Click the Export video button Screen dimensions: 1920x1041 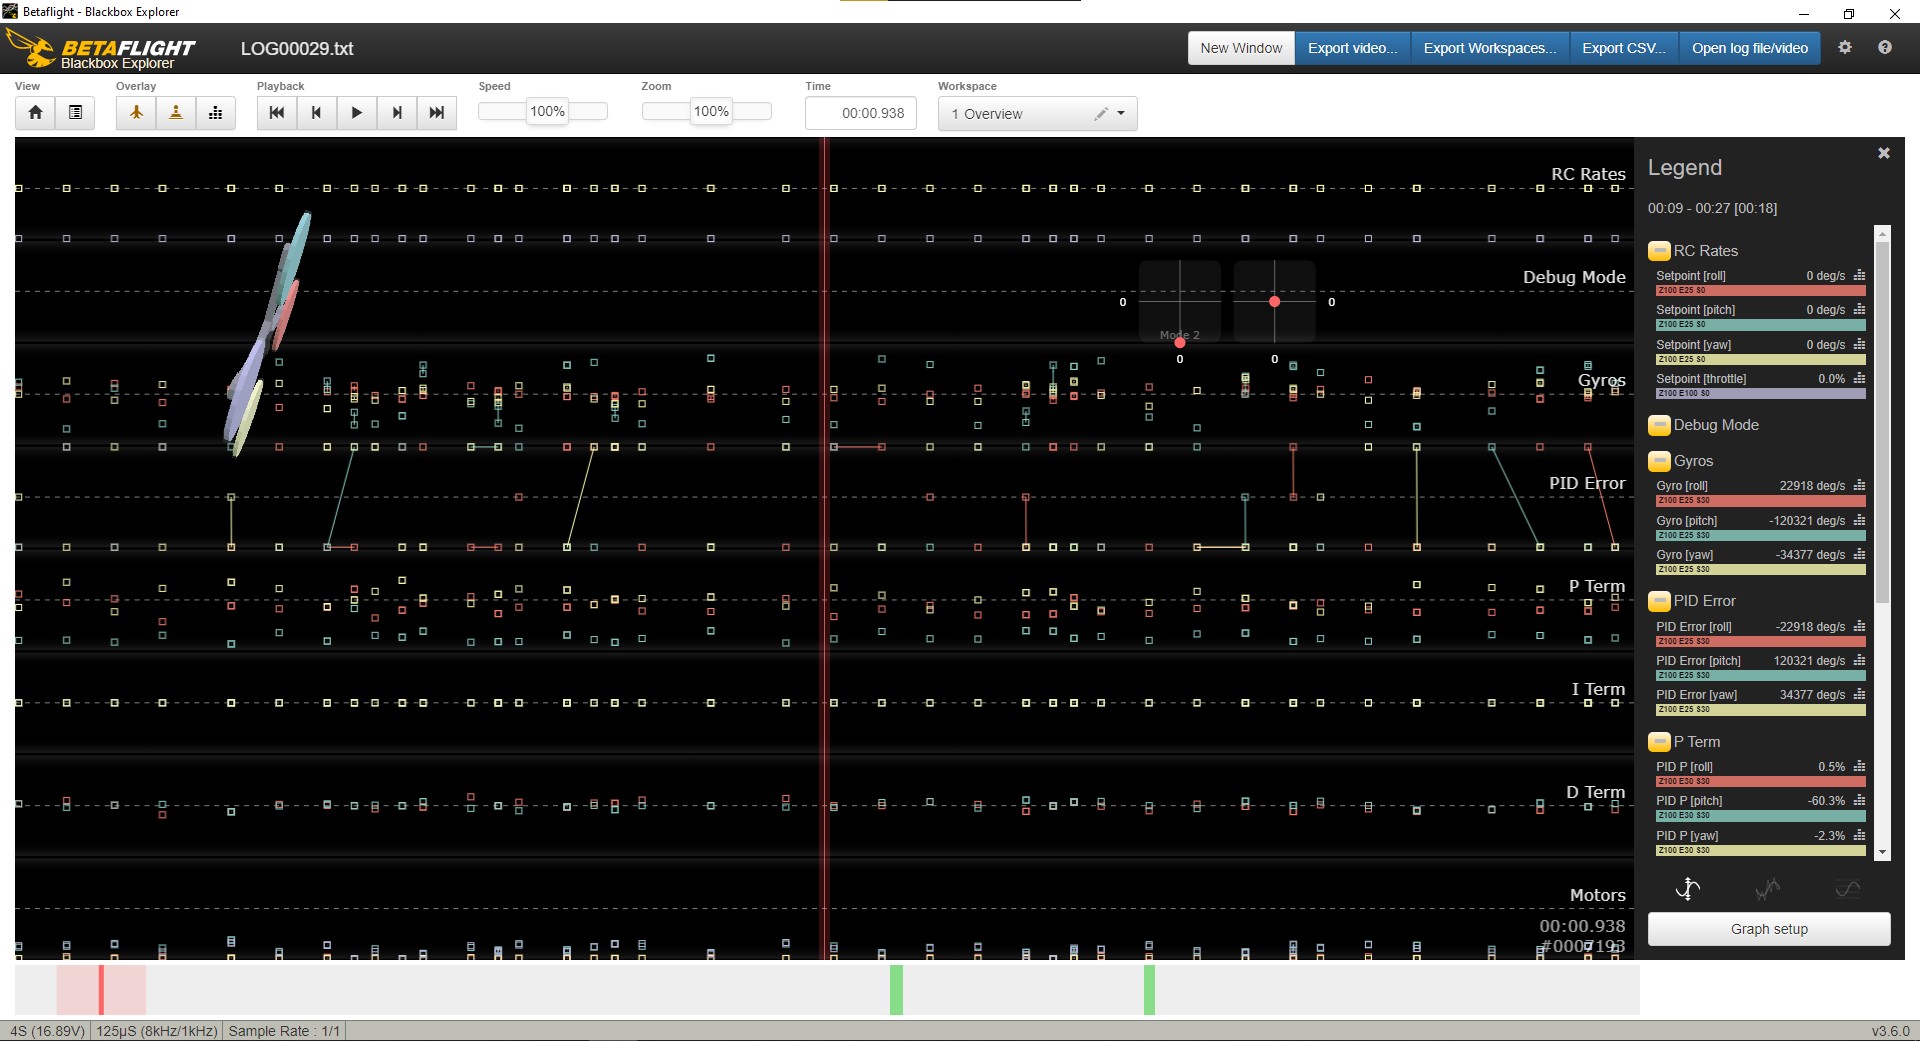pyautogui.click(x=1352, y=48)
